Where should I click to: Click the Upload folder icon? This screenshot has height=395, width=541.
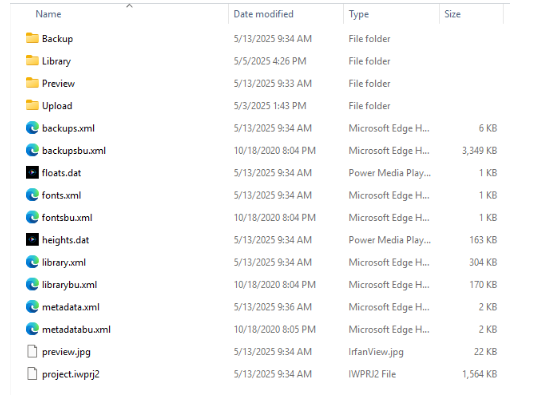(32, 105)
